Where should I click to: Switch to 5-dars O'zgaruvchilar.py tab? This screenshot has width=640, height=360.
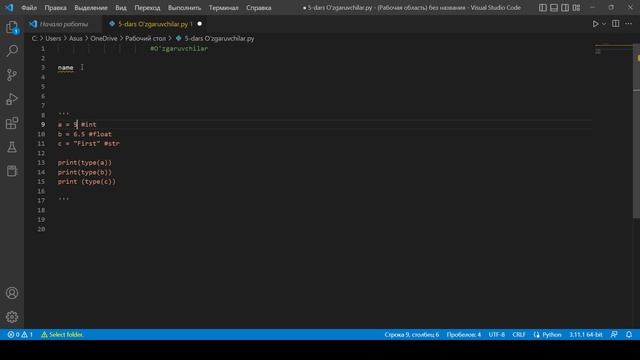pyautogui.click(x=155, y=24)
